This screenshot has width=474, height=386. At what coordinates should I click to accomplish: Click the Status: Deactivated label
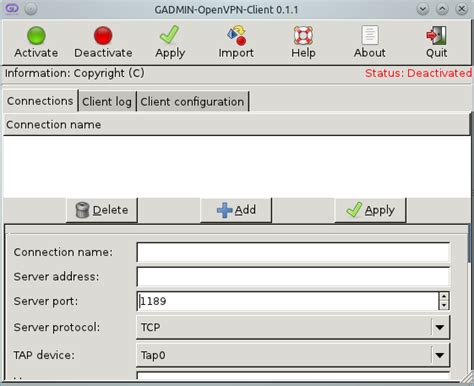point(418,73)
